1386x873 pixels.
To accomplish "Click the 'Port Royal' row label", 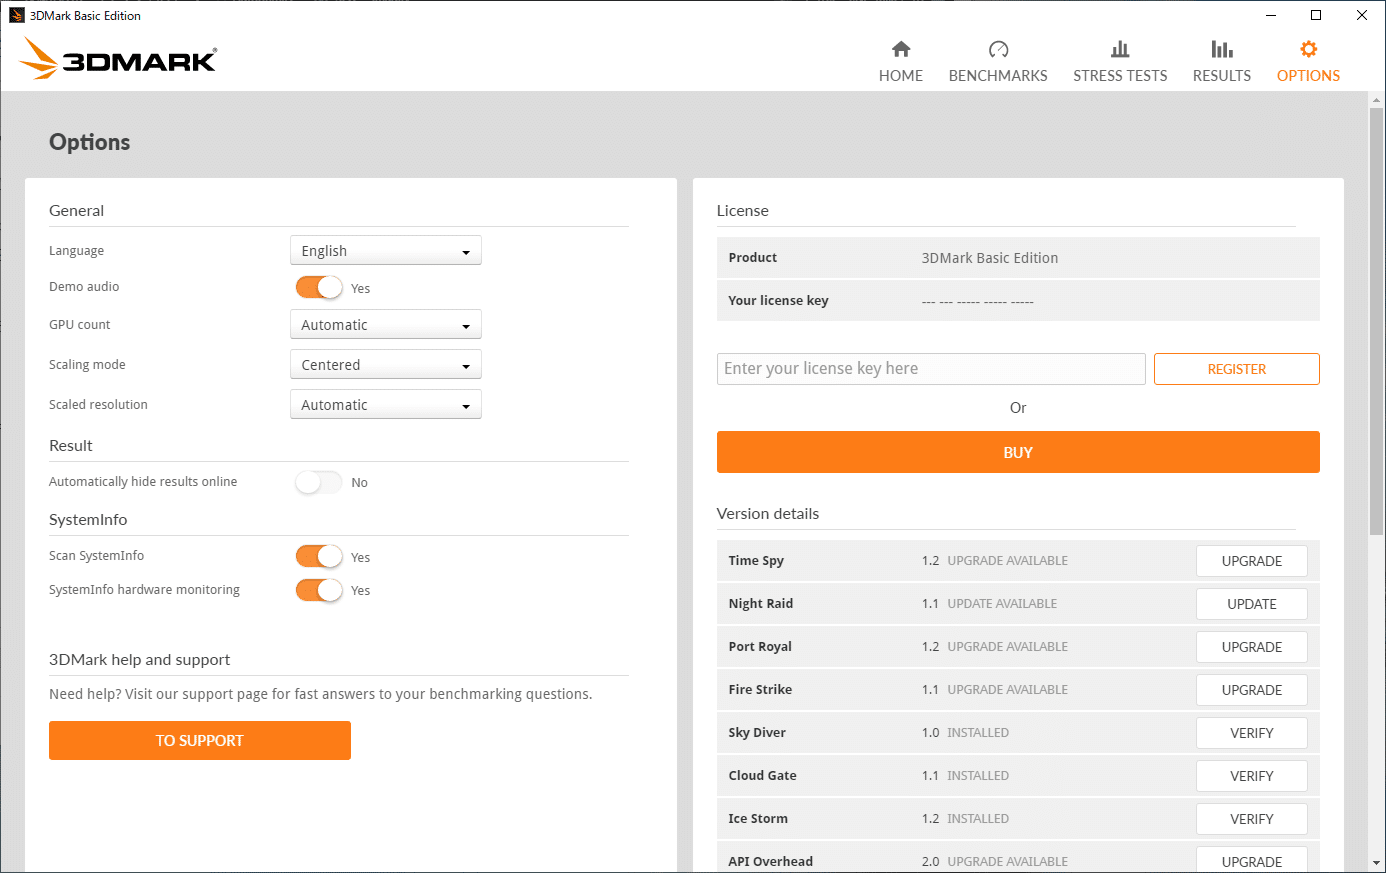I will tap(760, 647).
